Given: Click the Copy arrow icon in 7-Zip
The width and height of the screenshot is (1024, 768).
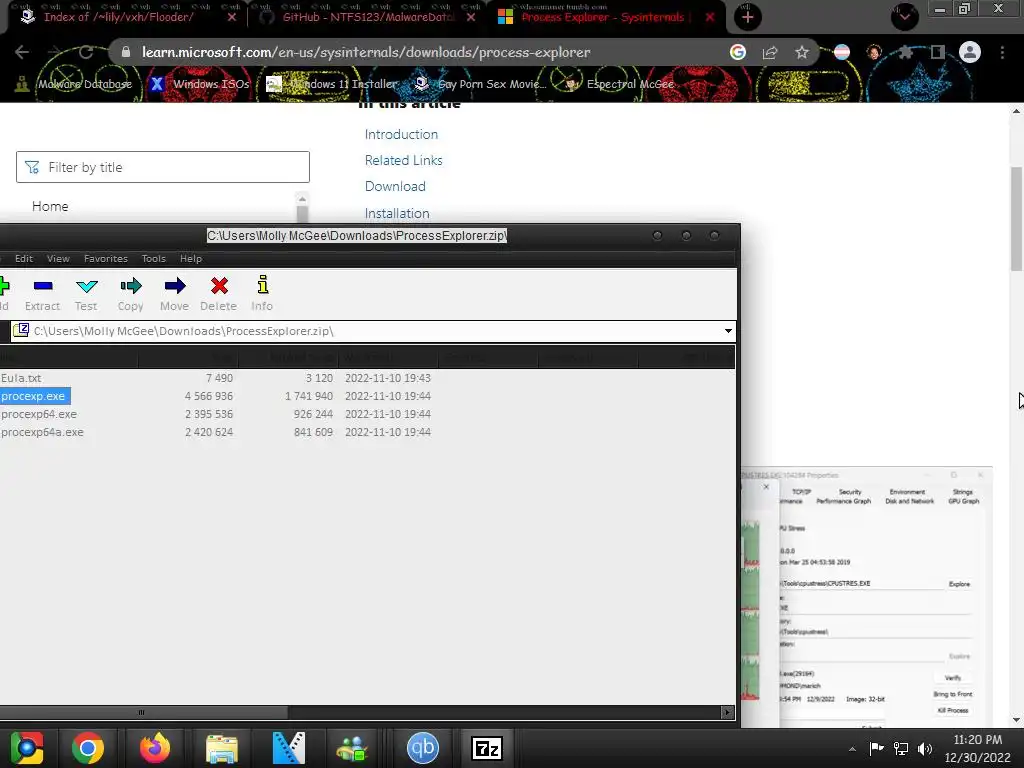Looking at the screenshot, I should (131, 286).
